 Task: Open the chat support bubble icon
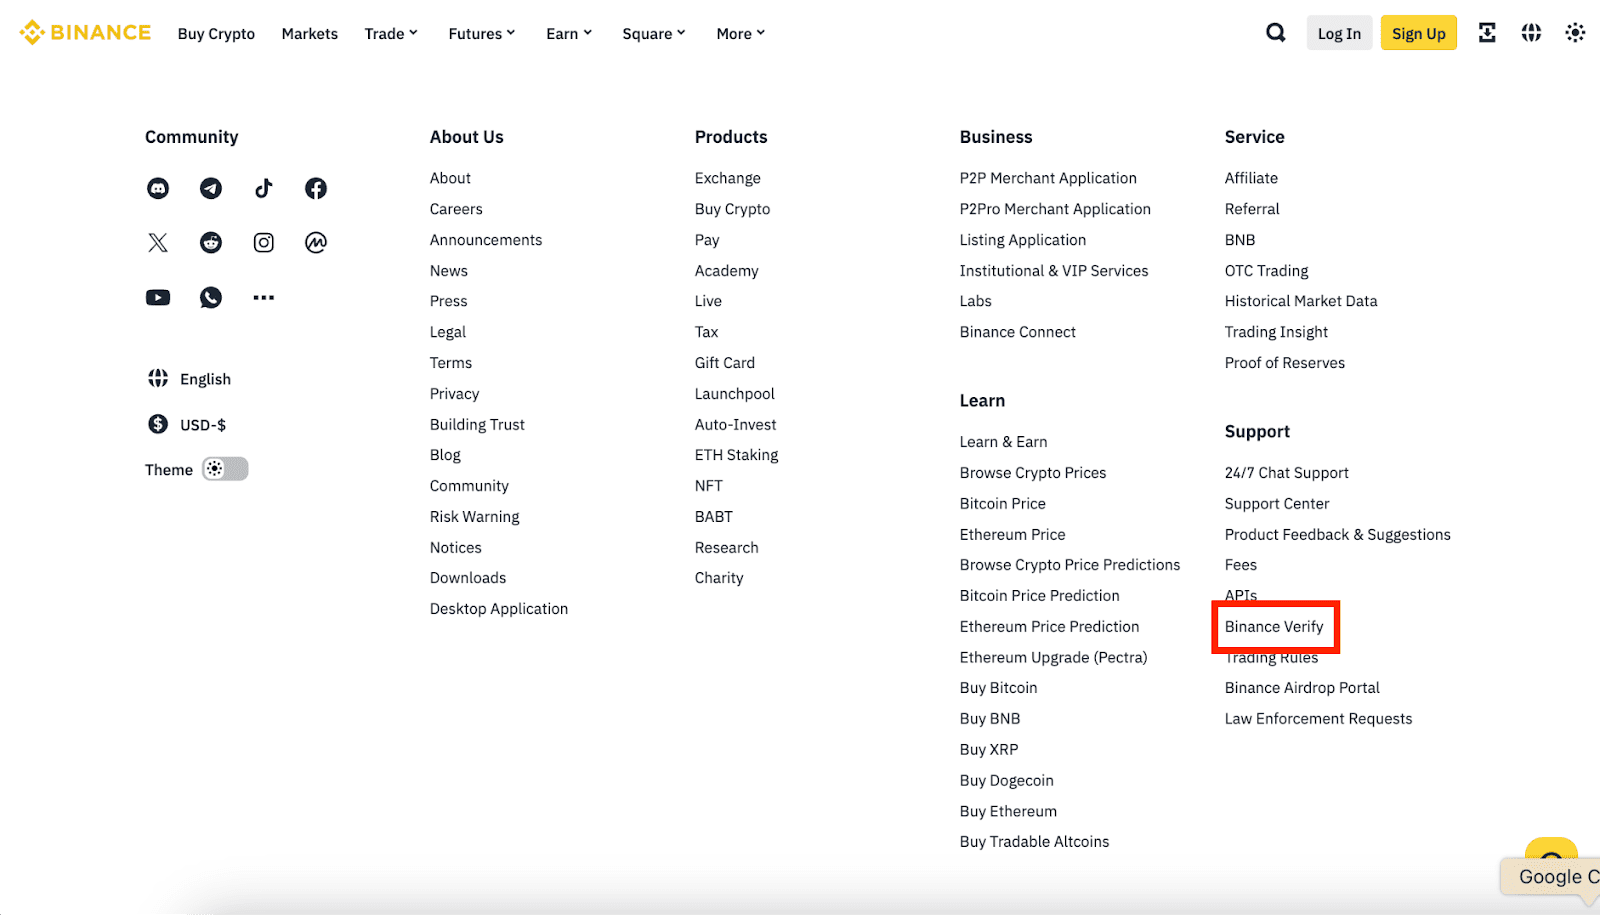(1551, 850)
